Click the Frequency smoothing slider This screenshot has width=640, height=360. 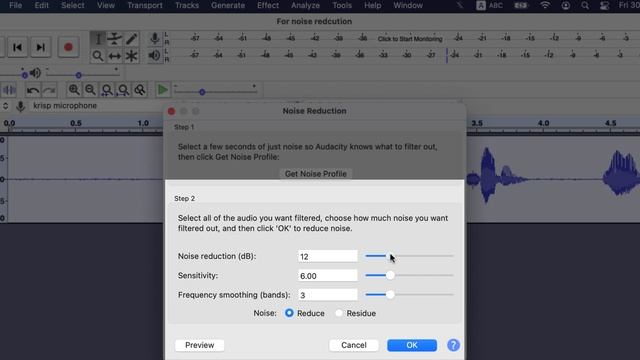pyautogui.click(x=409, y=294)
